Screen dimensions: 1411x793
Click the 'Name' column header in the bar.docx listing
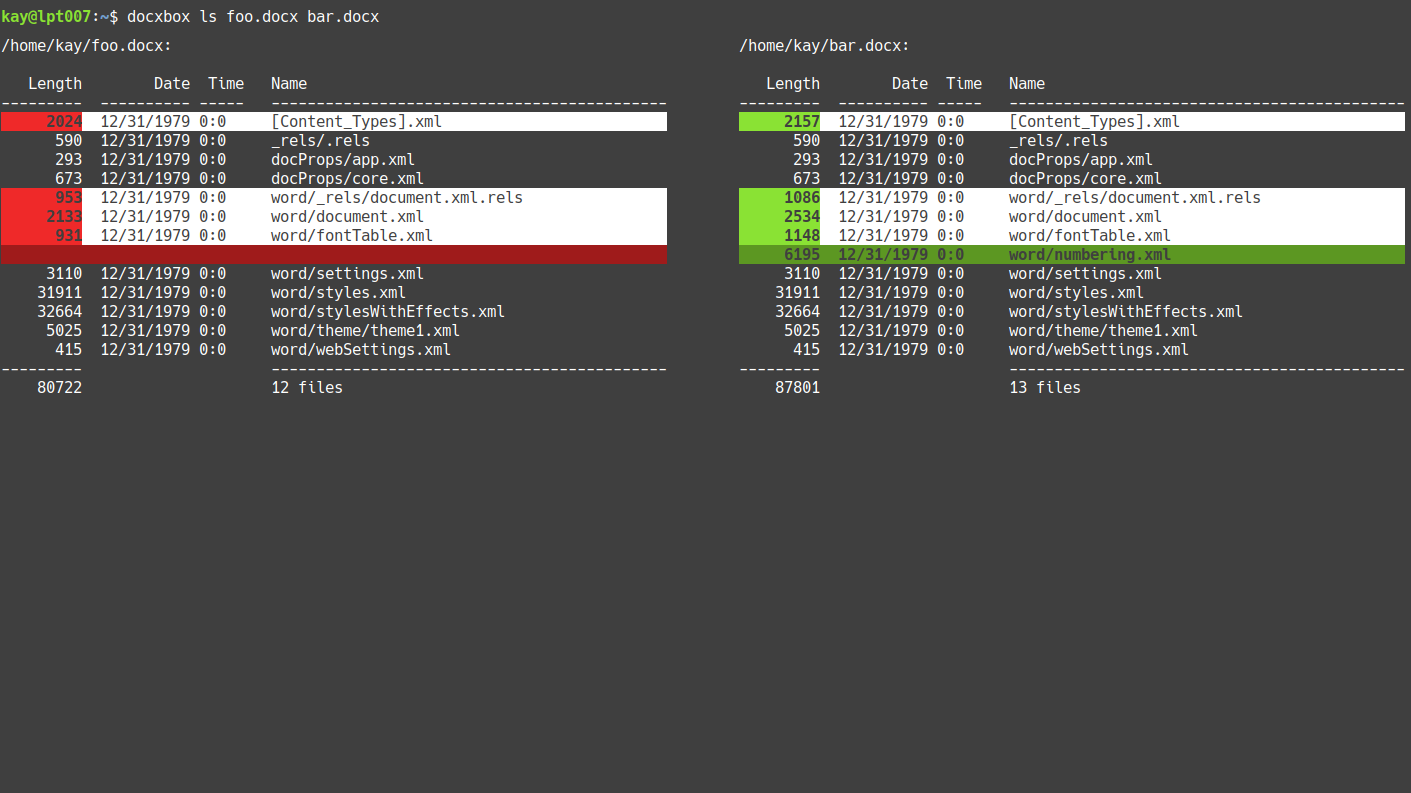(1027, 84)
